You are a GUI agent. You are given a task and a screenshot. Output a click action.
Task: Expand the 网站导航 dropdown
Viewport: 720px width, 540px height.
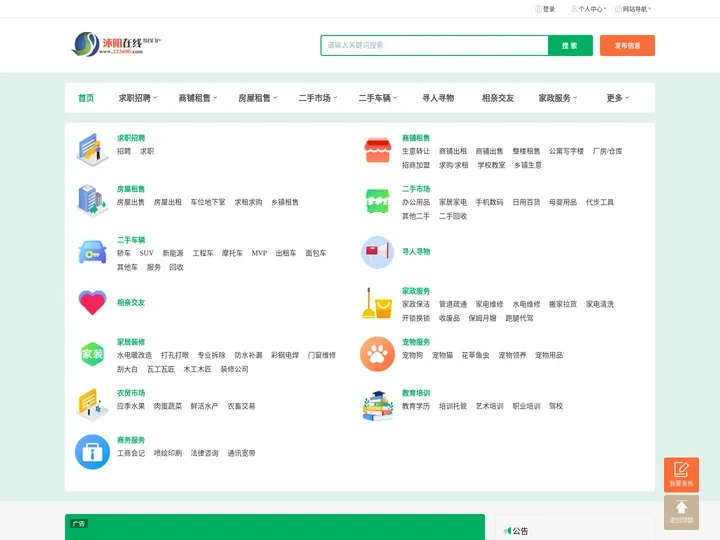[x=633, y=9]
